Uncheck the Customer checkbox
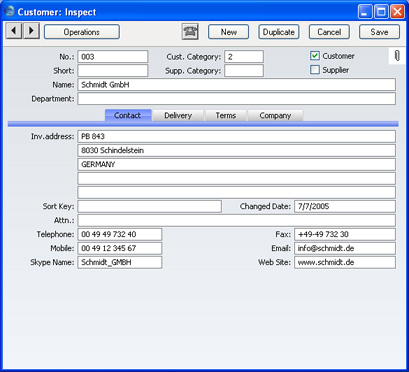 tap(315, 56)
